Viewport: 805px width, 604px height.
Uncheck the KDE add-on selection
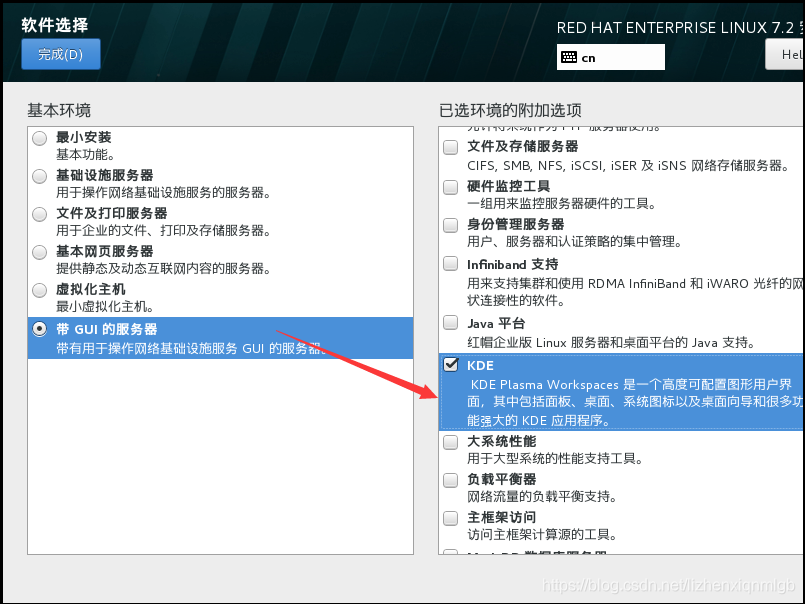450,365
